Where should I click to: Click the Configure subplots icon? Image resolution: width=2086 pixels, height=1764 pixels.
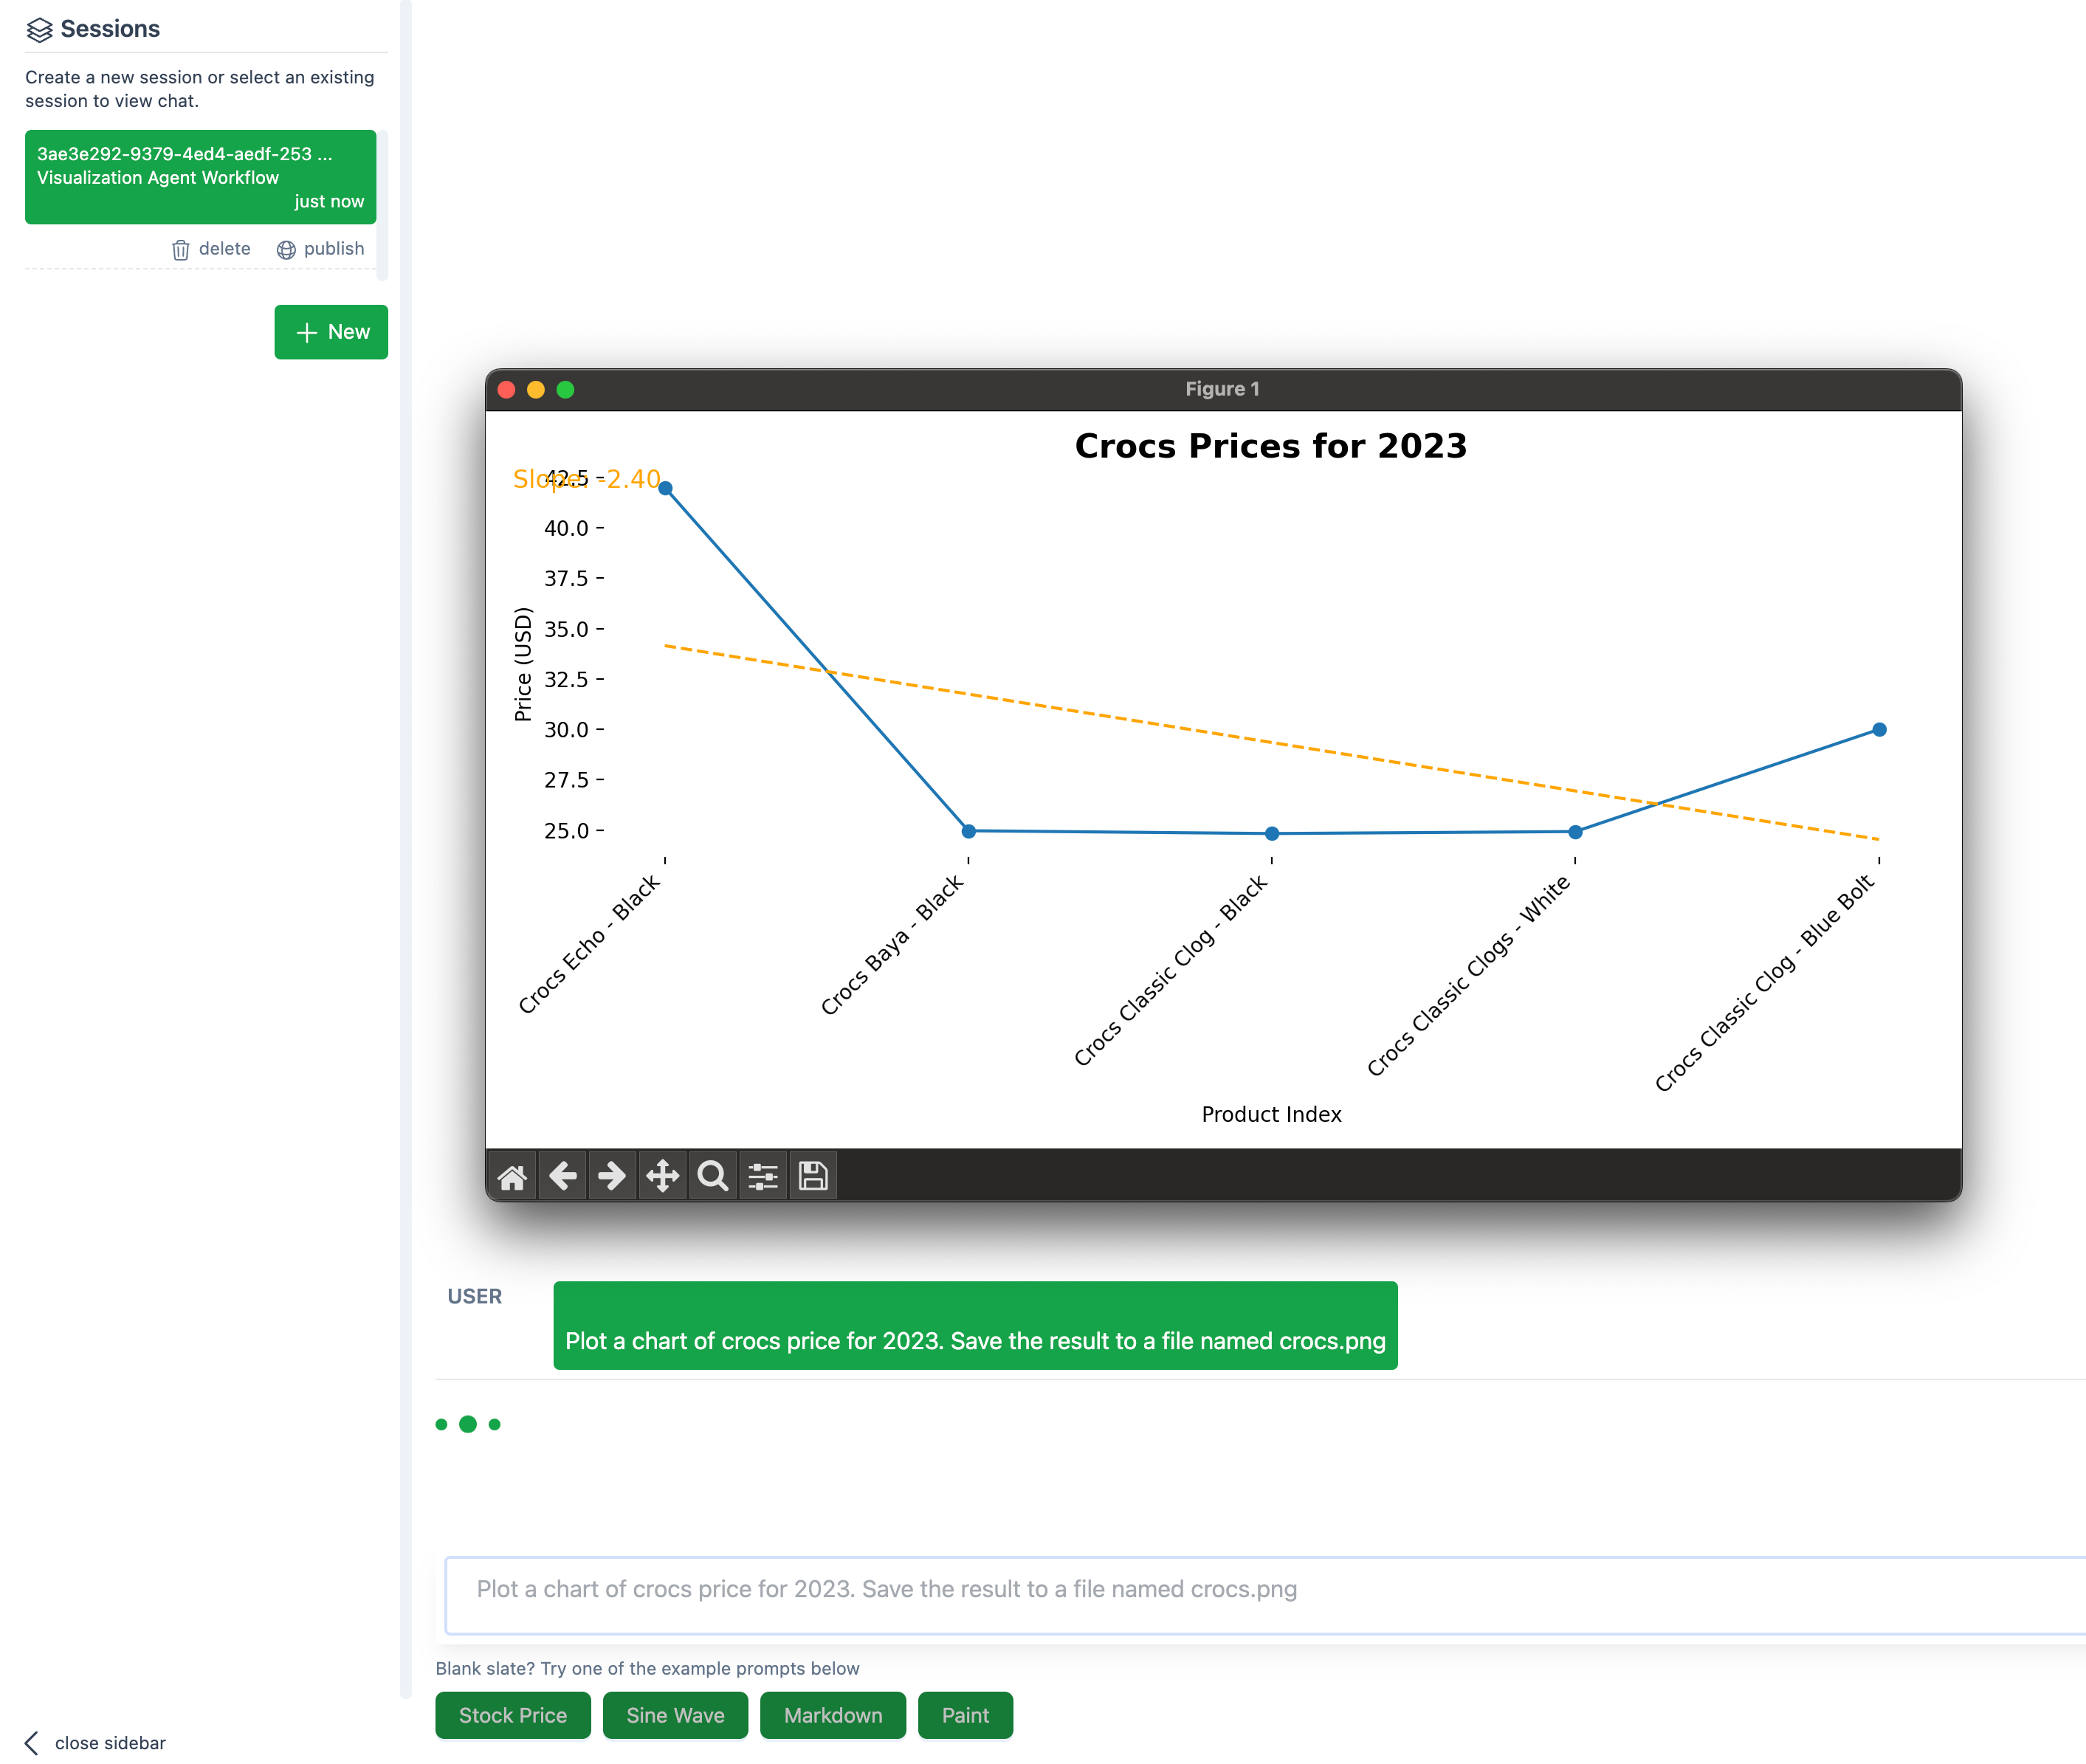(763, 1176)
